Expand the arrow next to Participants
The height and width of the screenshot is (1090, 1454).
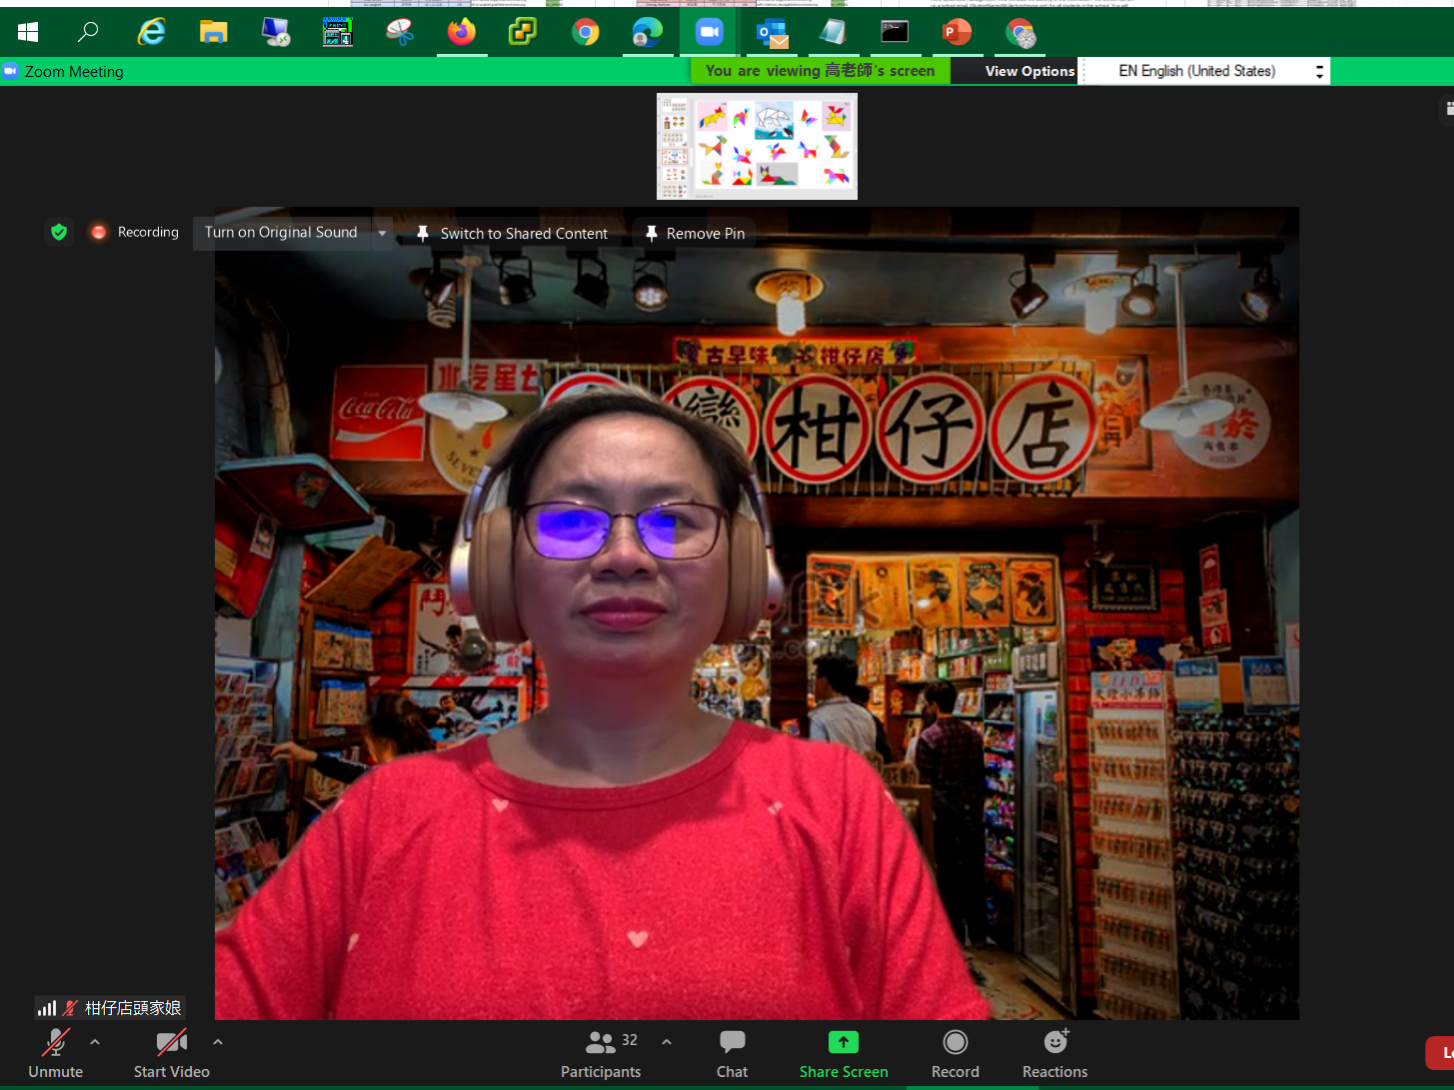[667, 1042]
